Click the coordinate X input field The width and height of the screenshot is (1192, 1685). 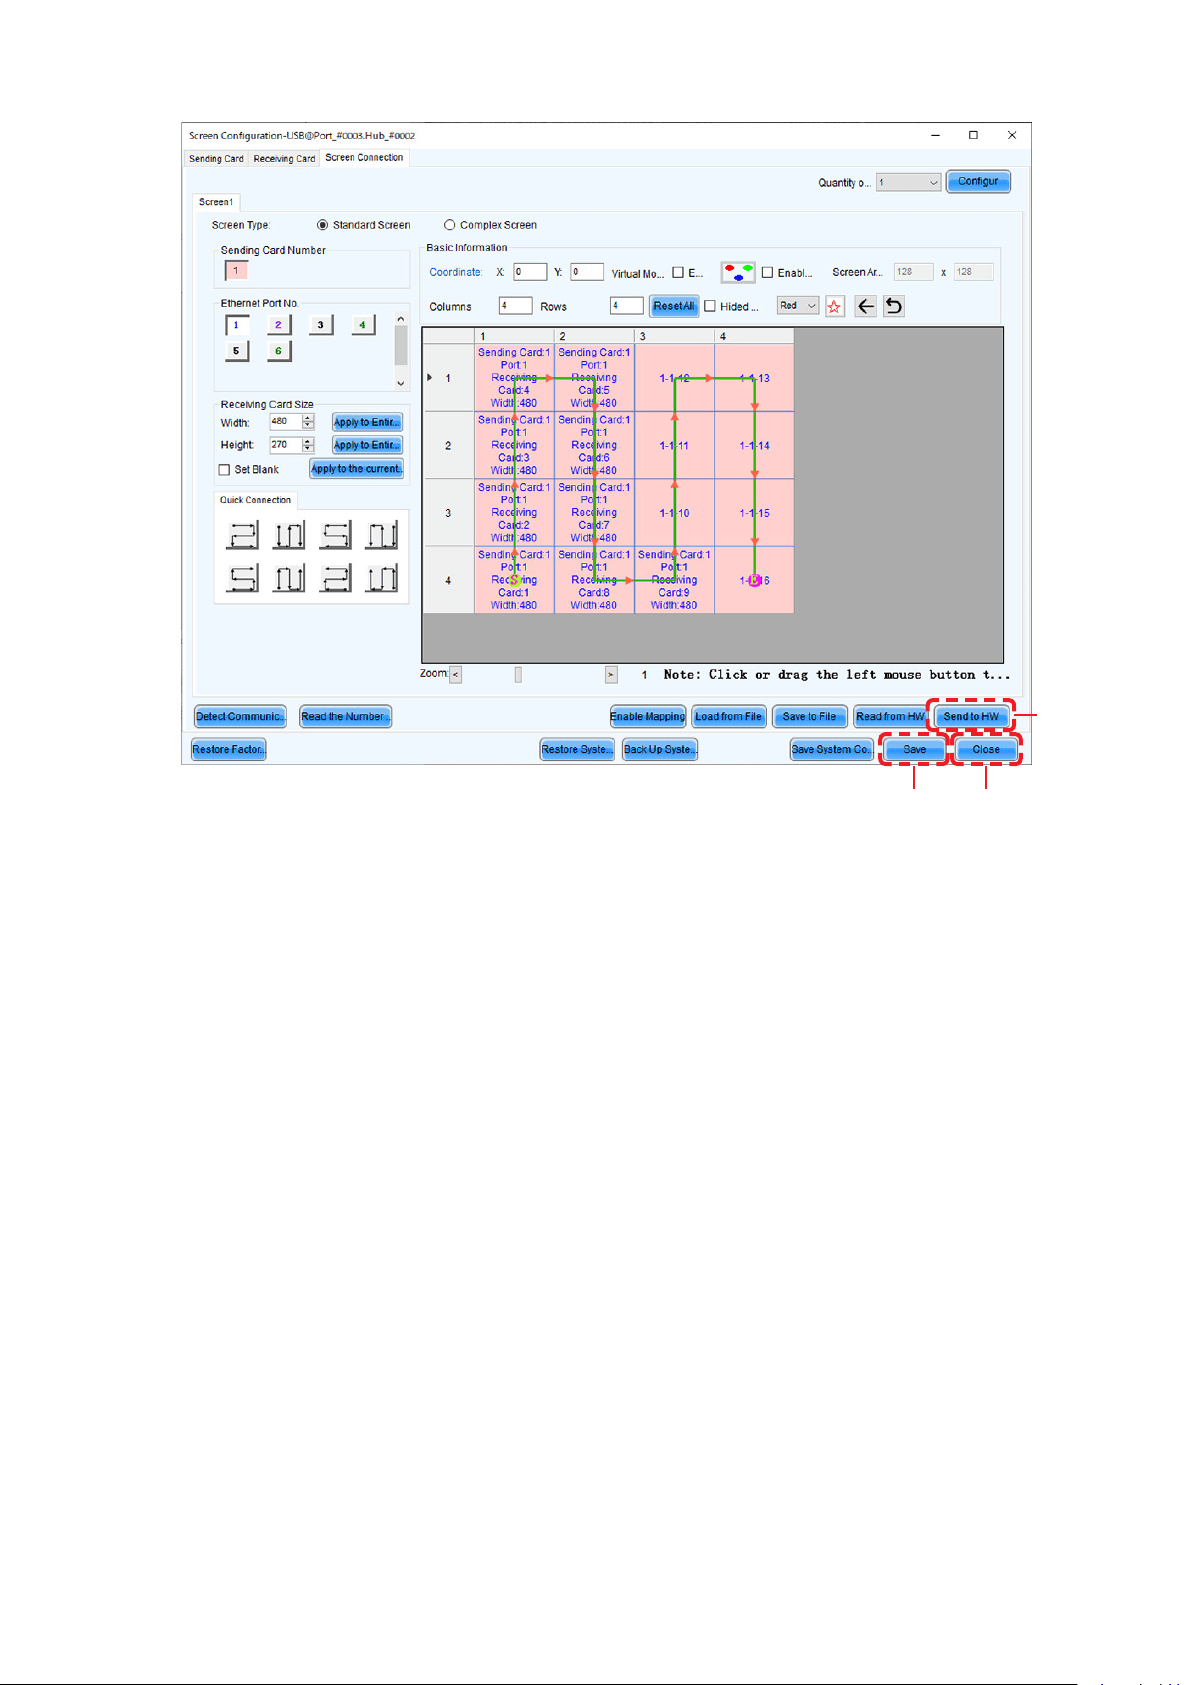tap(530, 272)
